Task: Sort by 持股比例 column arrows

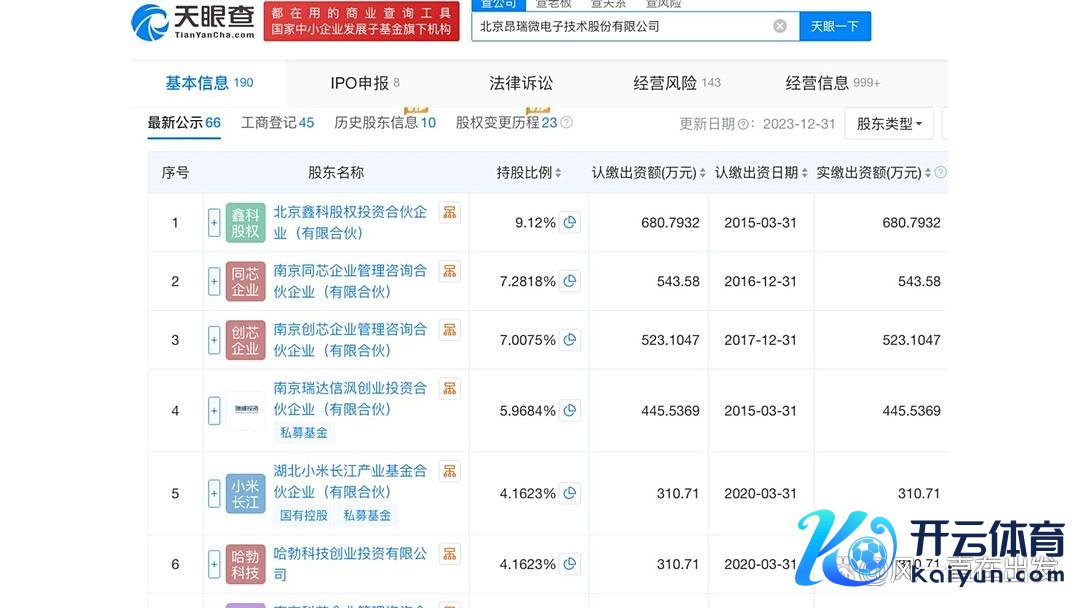Action: 558,173
